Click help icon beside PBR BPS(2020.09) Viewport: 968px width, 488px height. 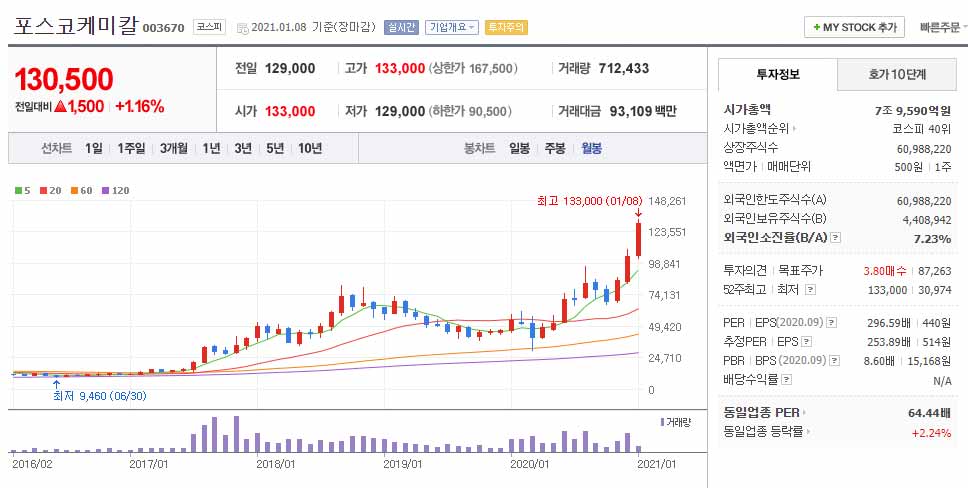(835, 361)
